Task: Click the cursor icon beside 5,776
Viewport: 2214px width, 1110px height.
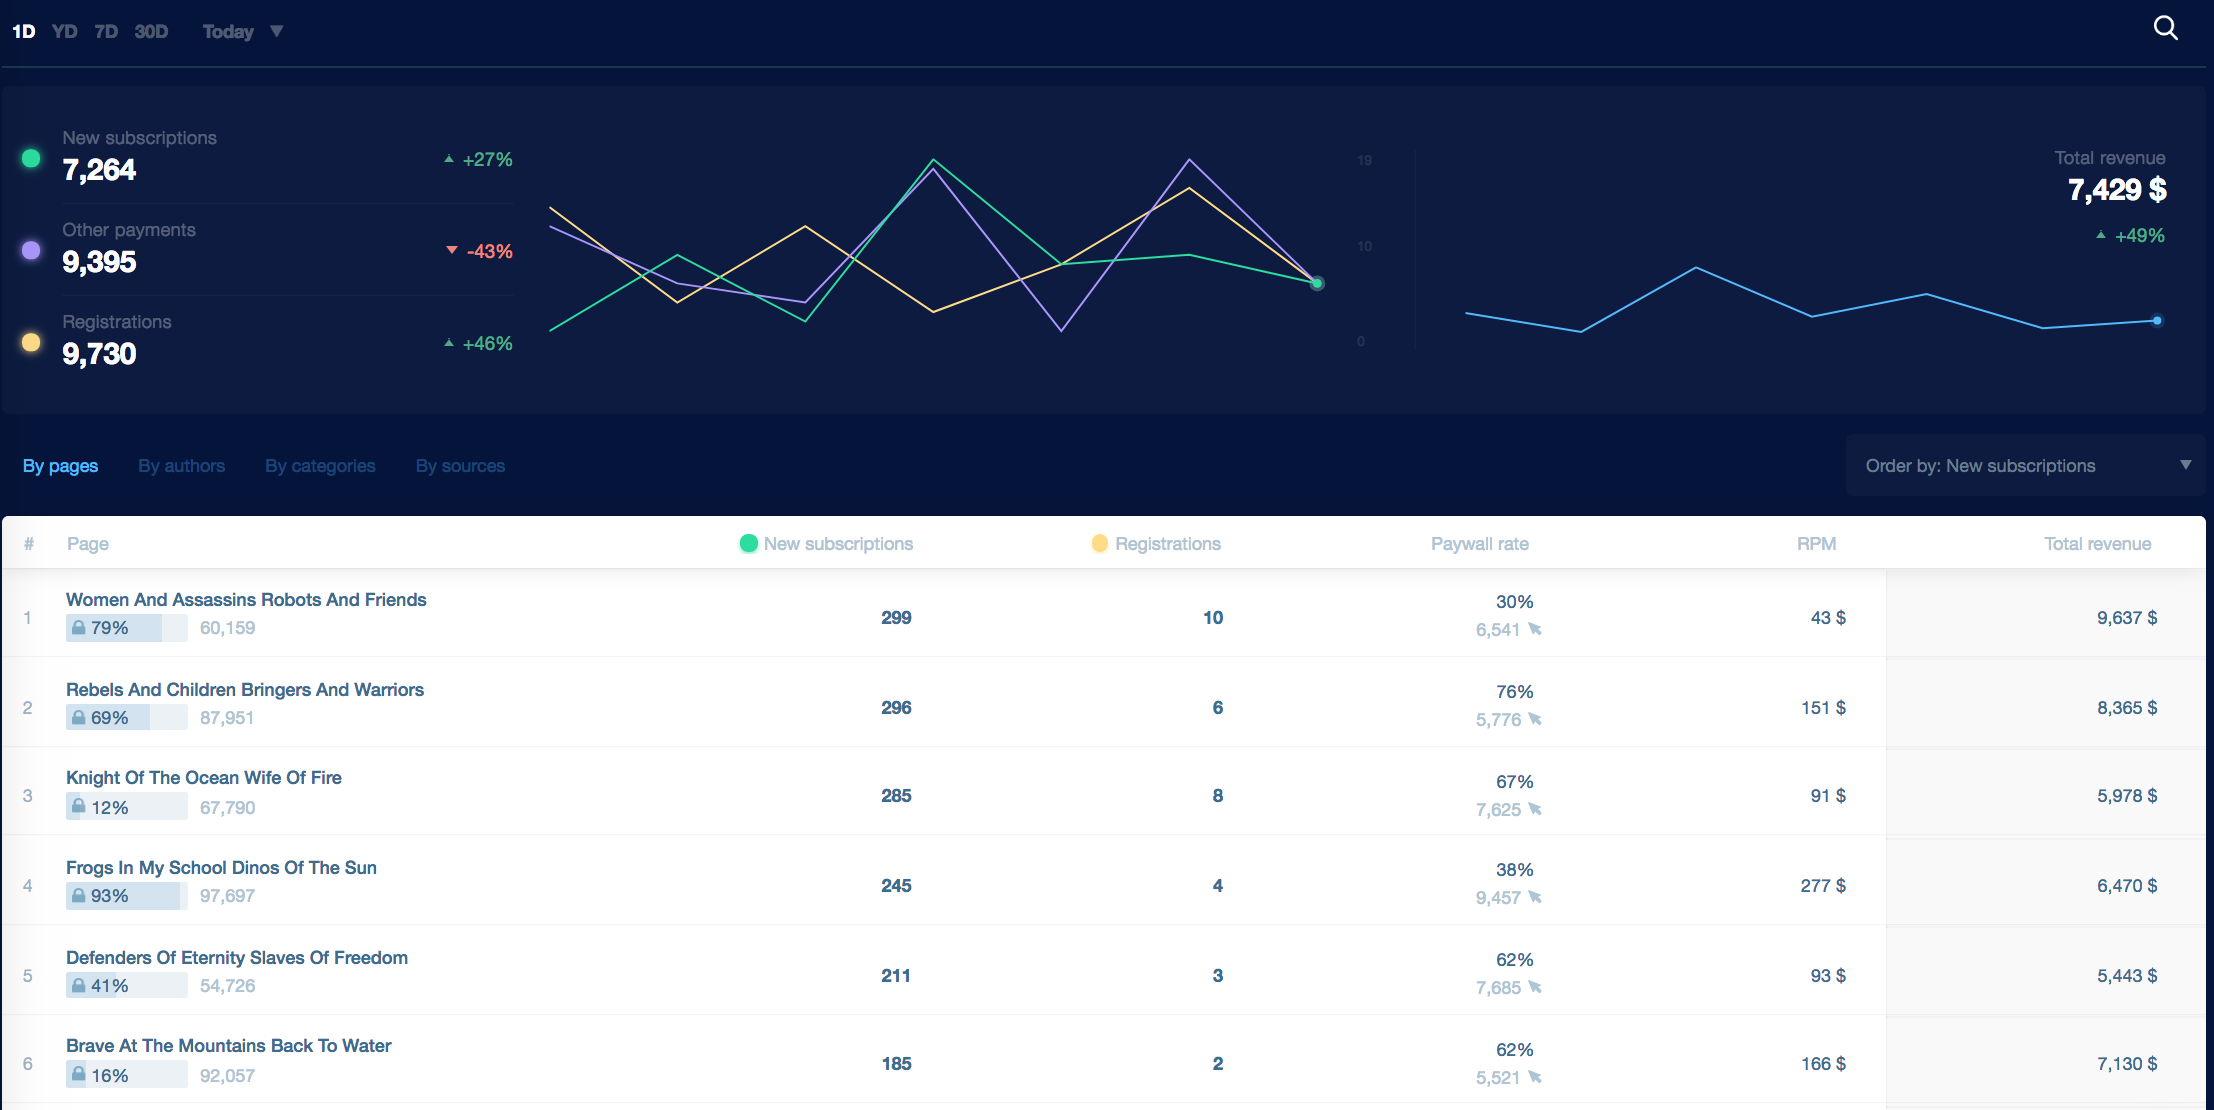Action: pos(1535,719)
